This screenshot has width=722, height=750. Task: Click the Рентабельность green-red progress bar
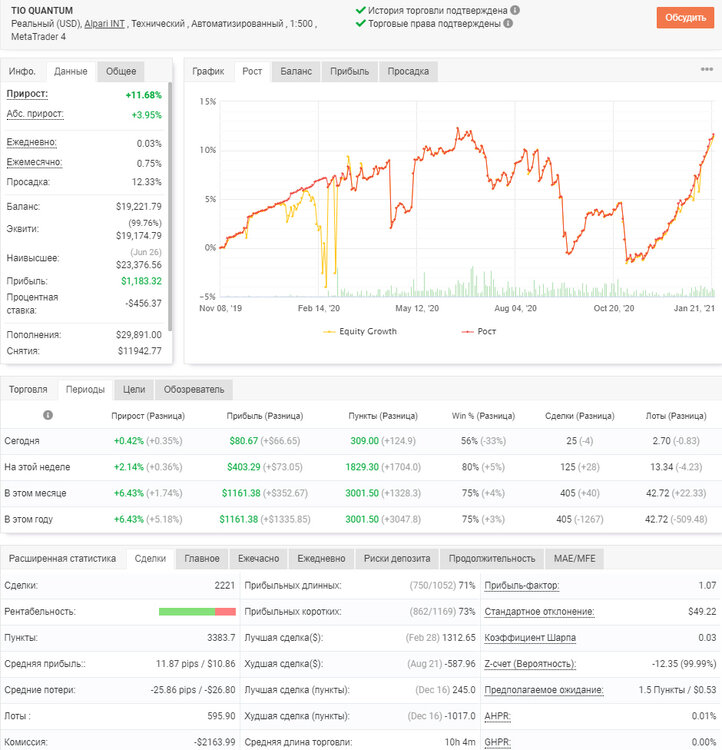(x=197, y=612)
